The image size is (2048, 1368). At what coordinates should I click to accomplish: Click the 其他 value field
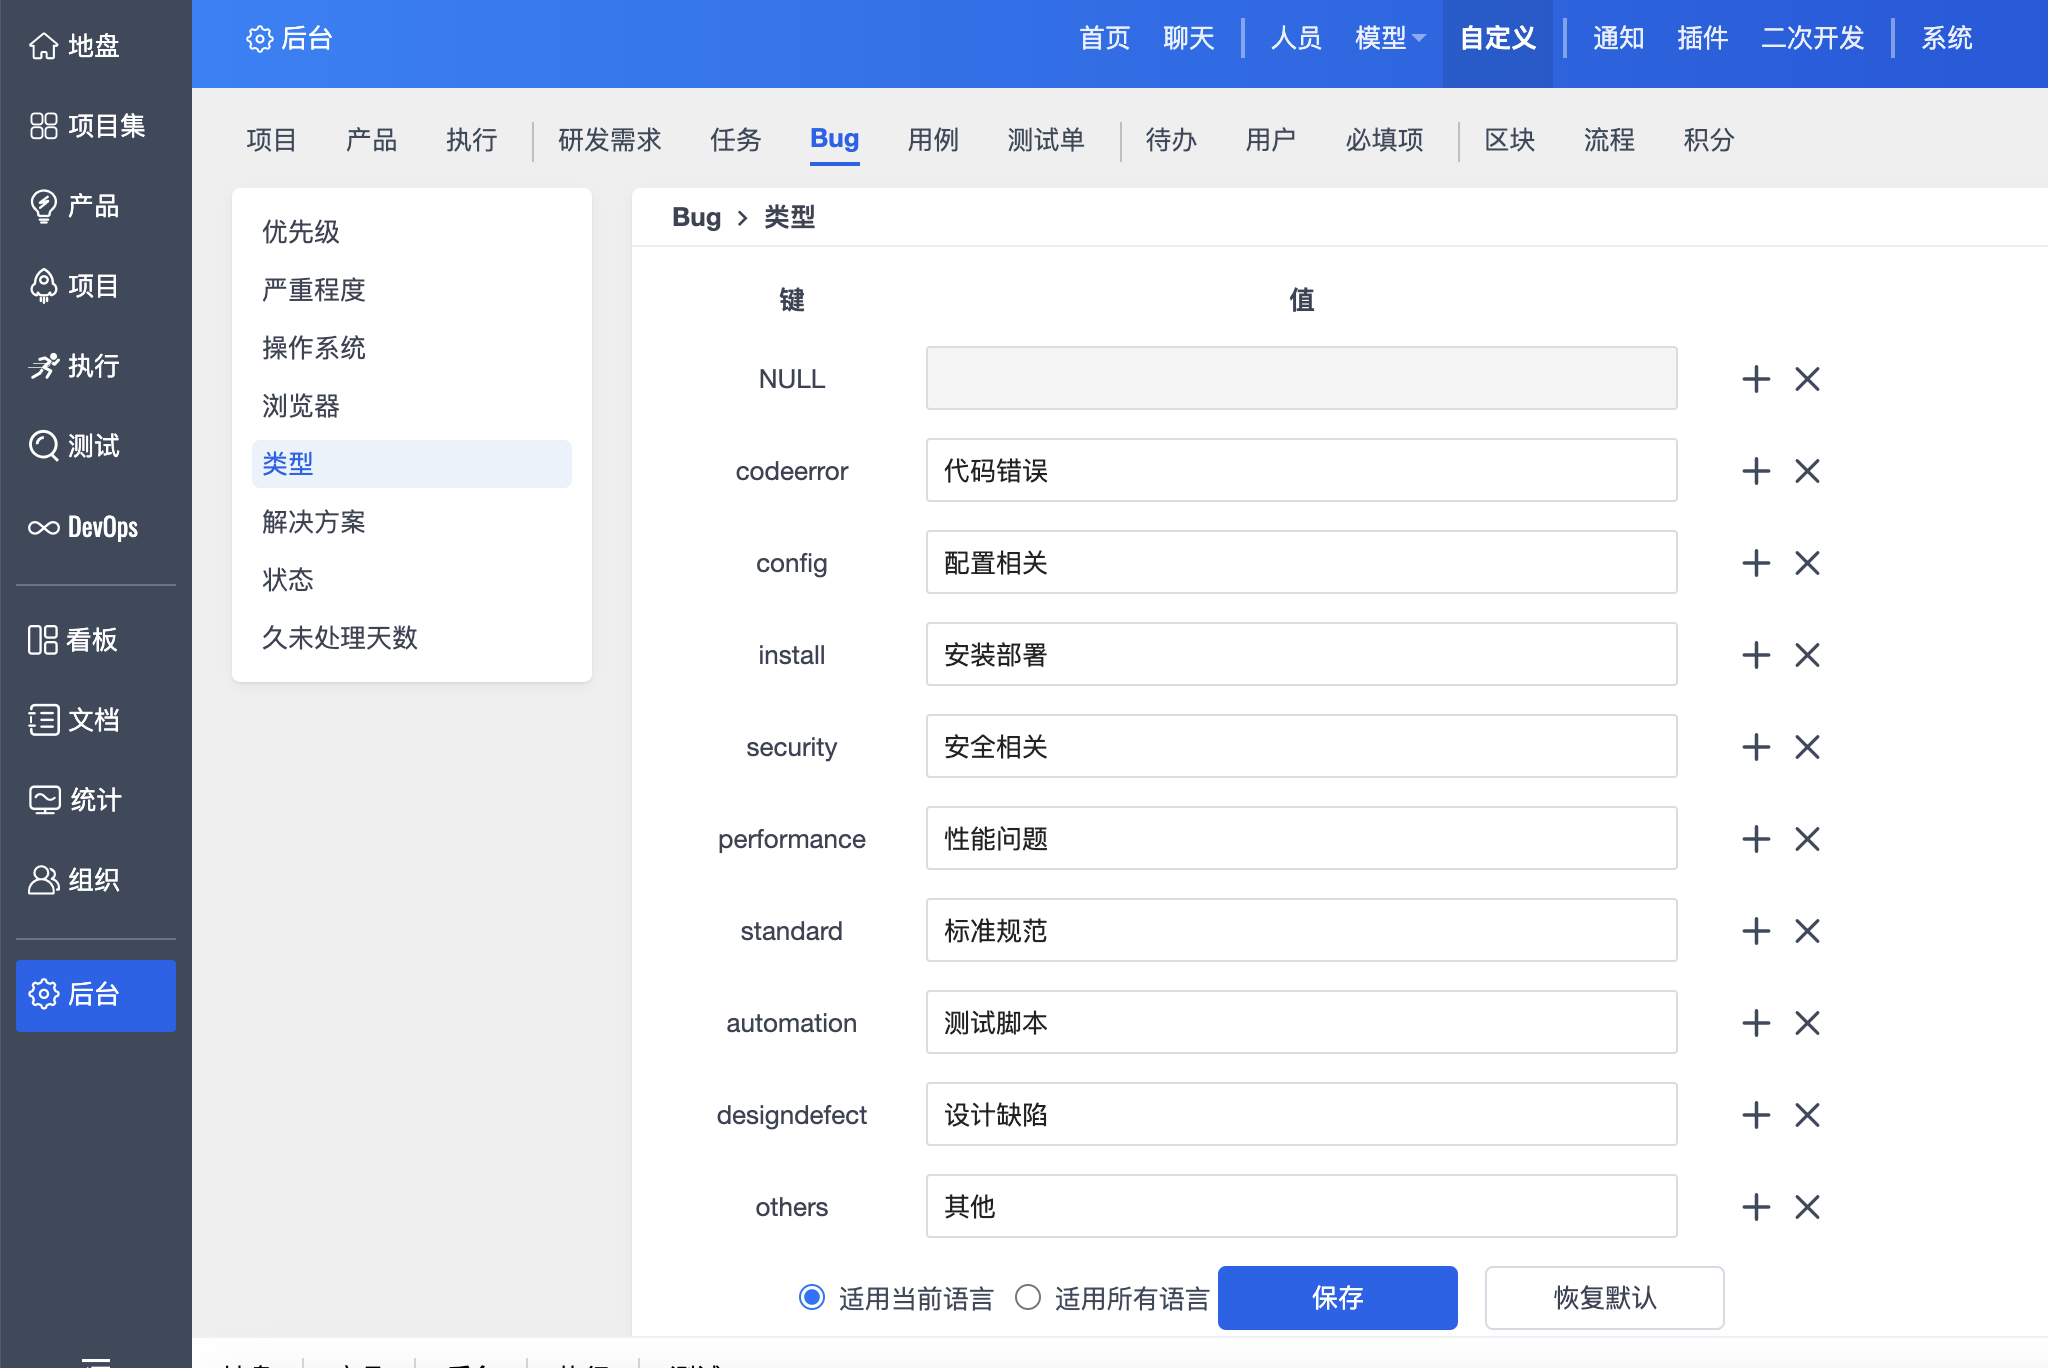click(1302, 1206)
